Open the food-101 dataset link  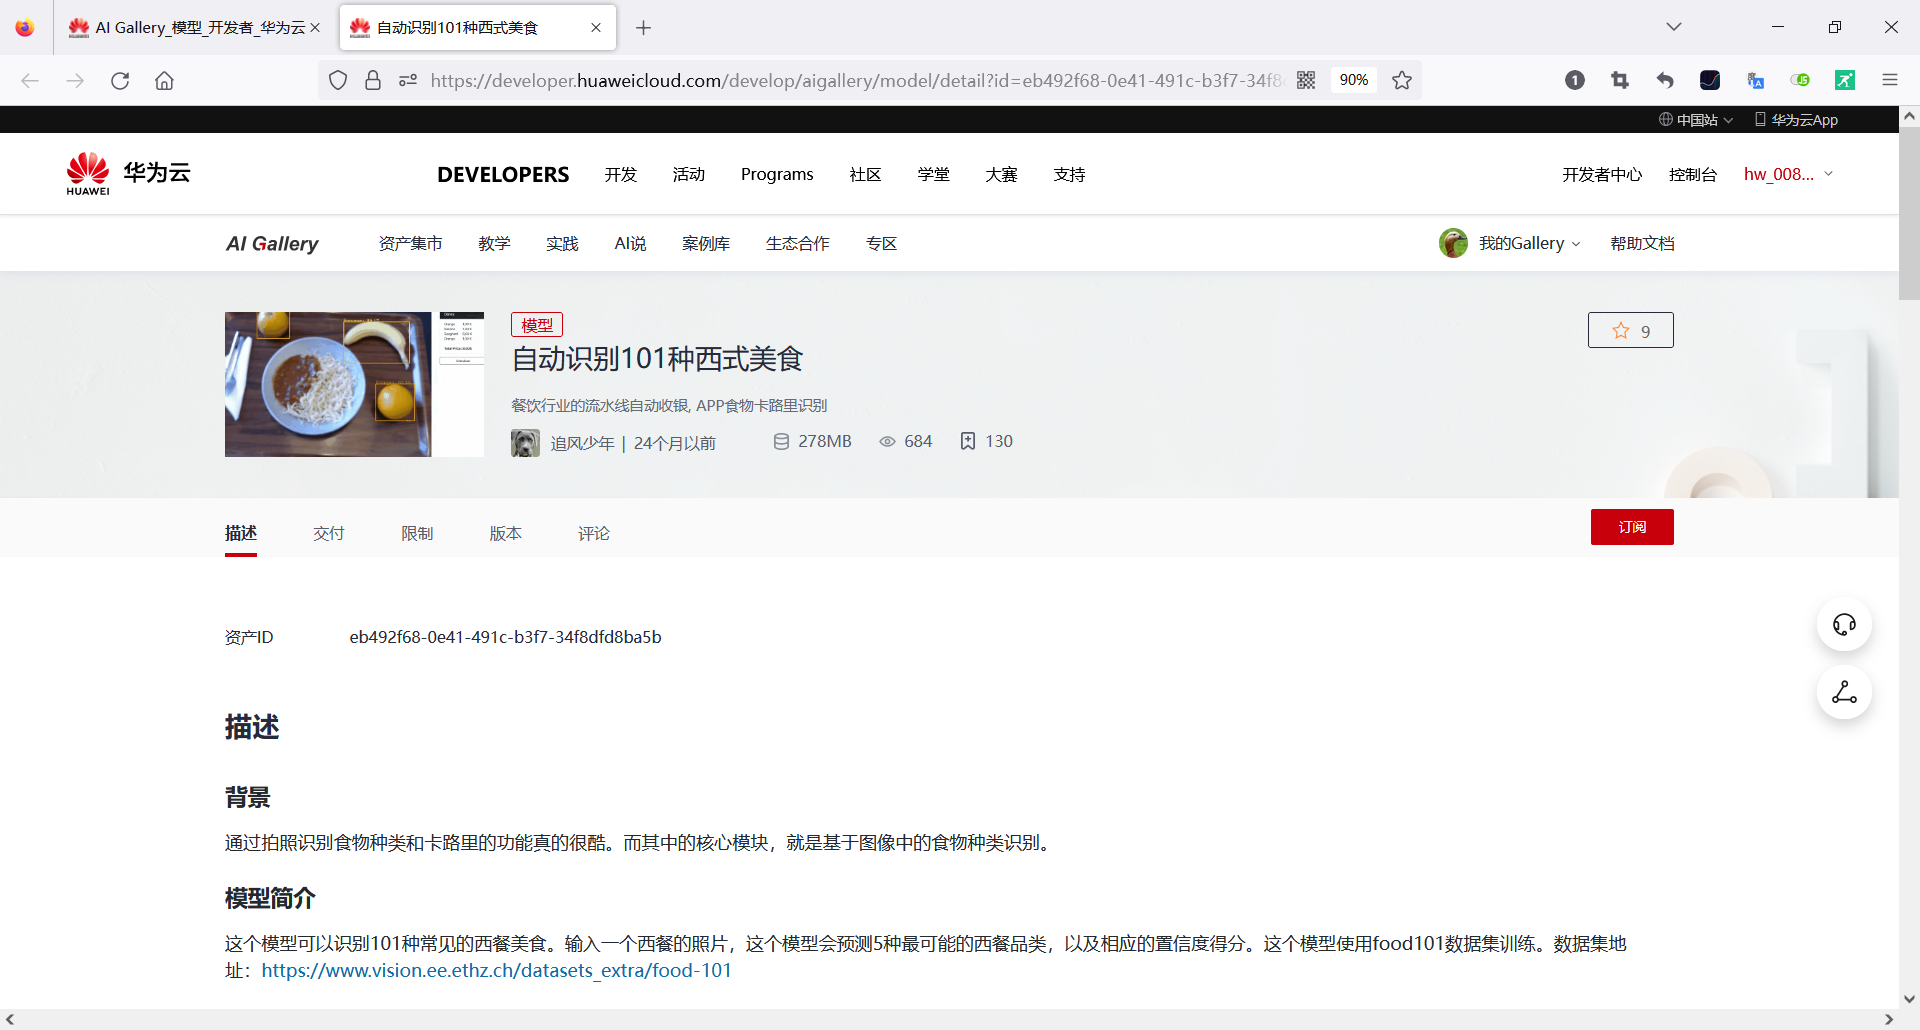[x=495, y=969]
